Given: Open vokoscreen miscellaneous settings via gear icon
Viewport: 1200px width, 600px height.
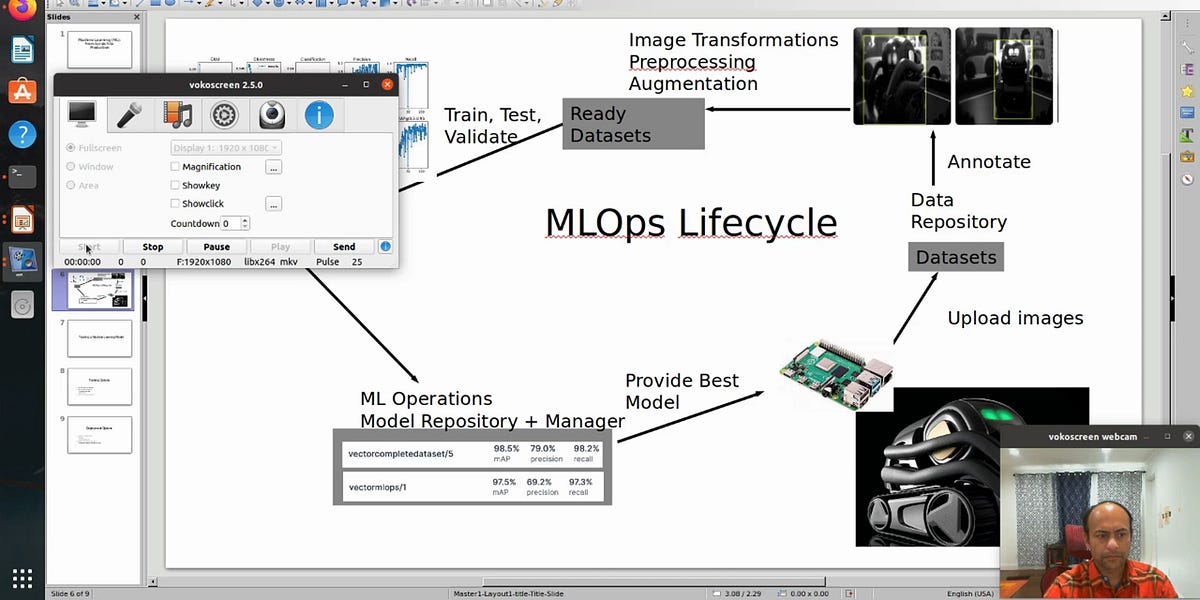Looking at the screenshot, I should coord(223,115).
